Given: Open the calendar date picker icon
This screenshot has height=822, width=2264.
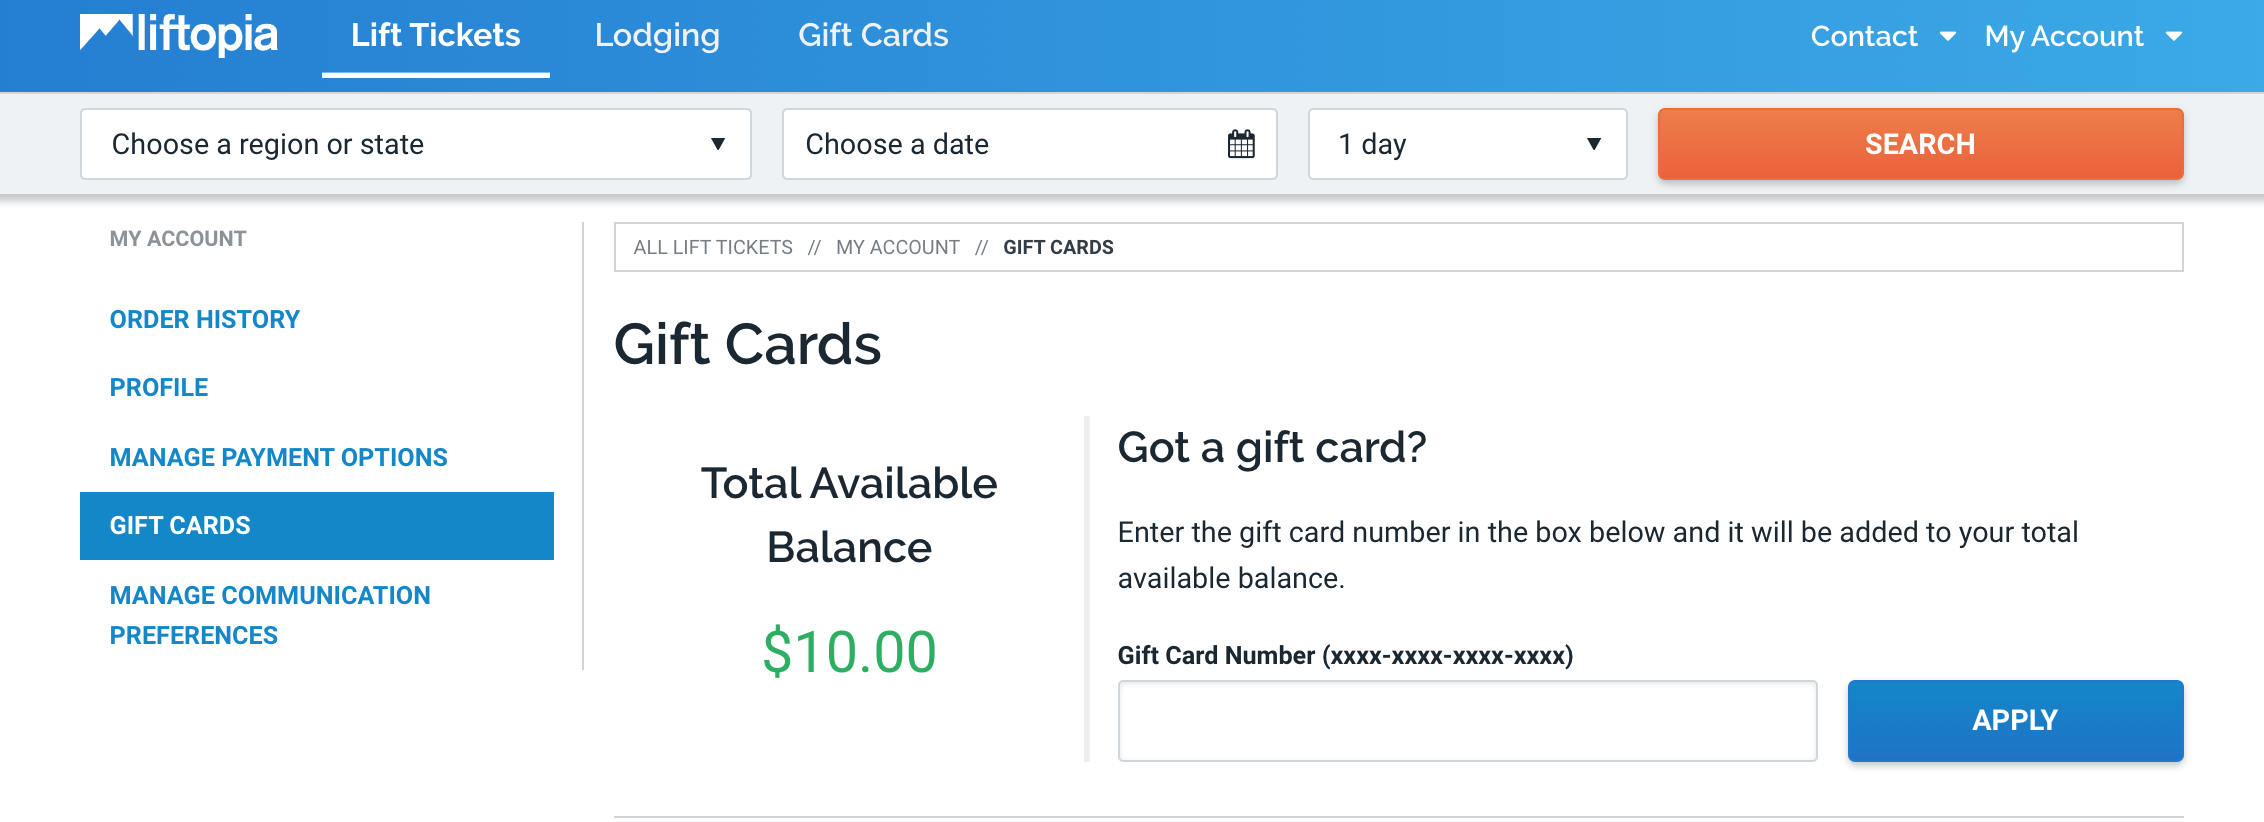Looking at the screenshot, I should 1241,144.
